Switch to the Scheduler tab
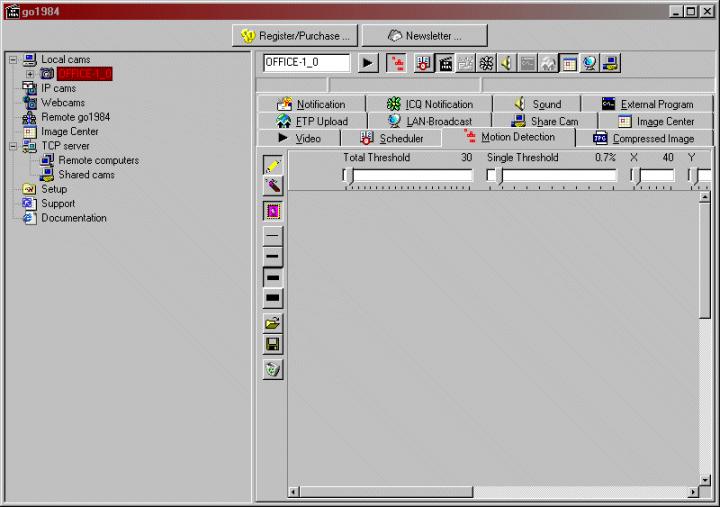720x507 pixels. [391, 138]
